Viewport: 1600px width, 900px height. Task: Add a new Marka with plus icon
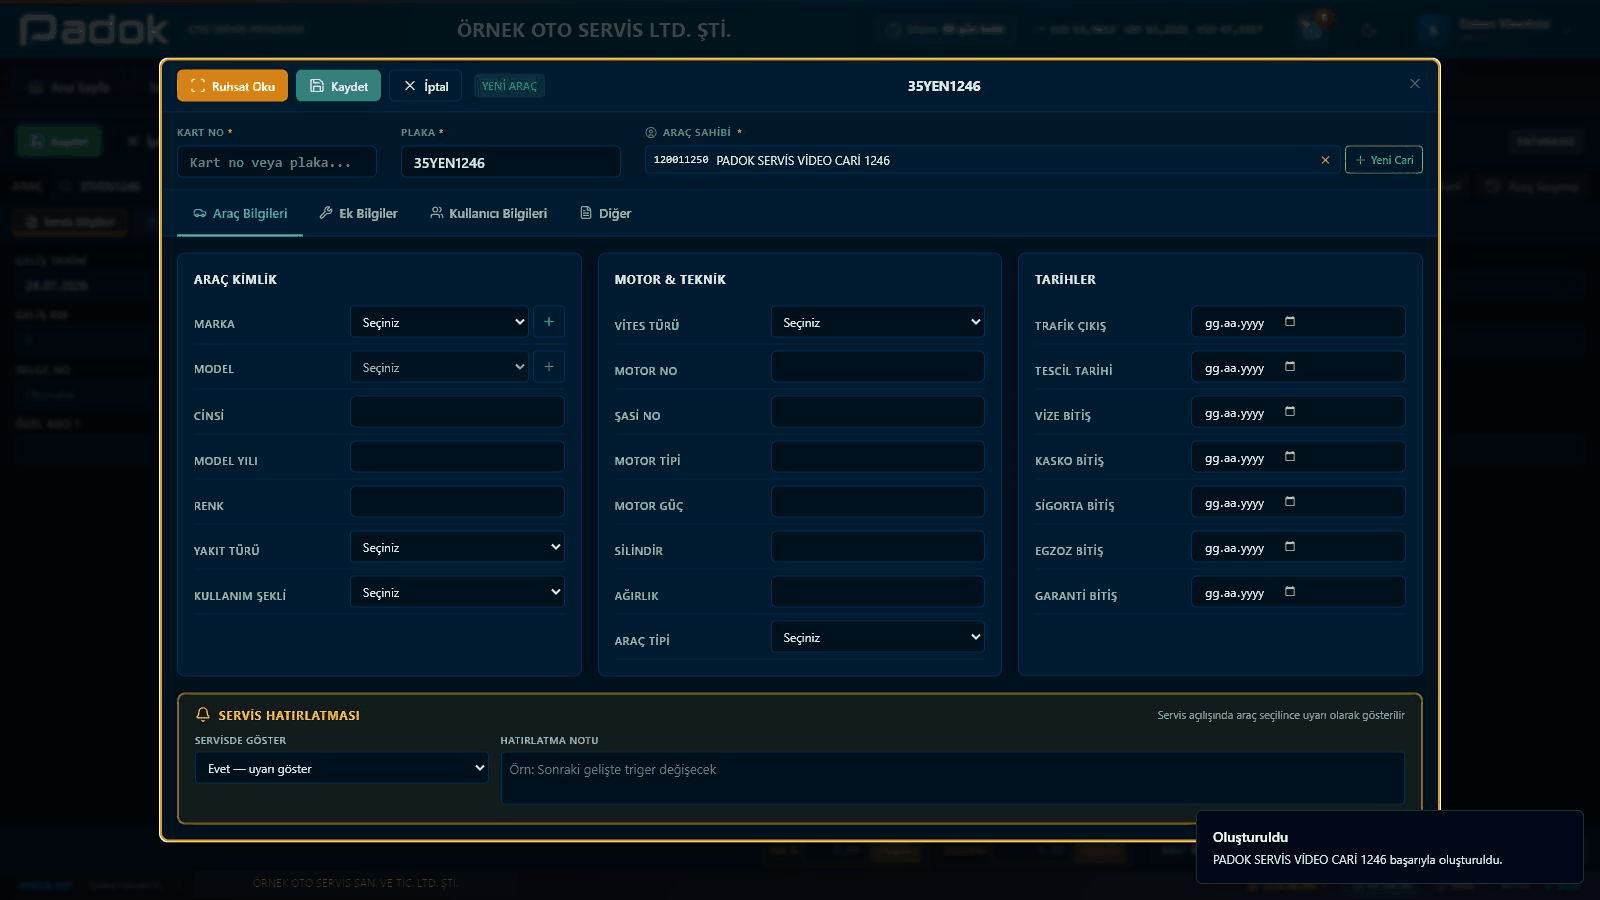(x=549, y=322)
